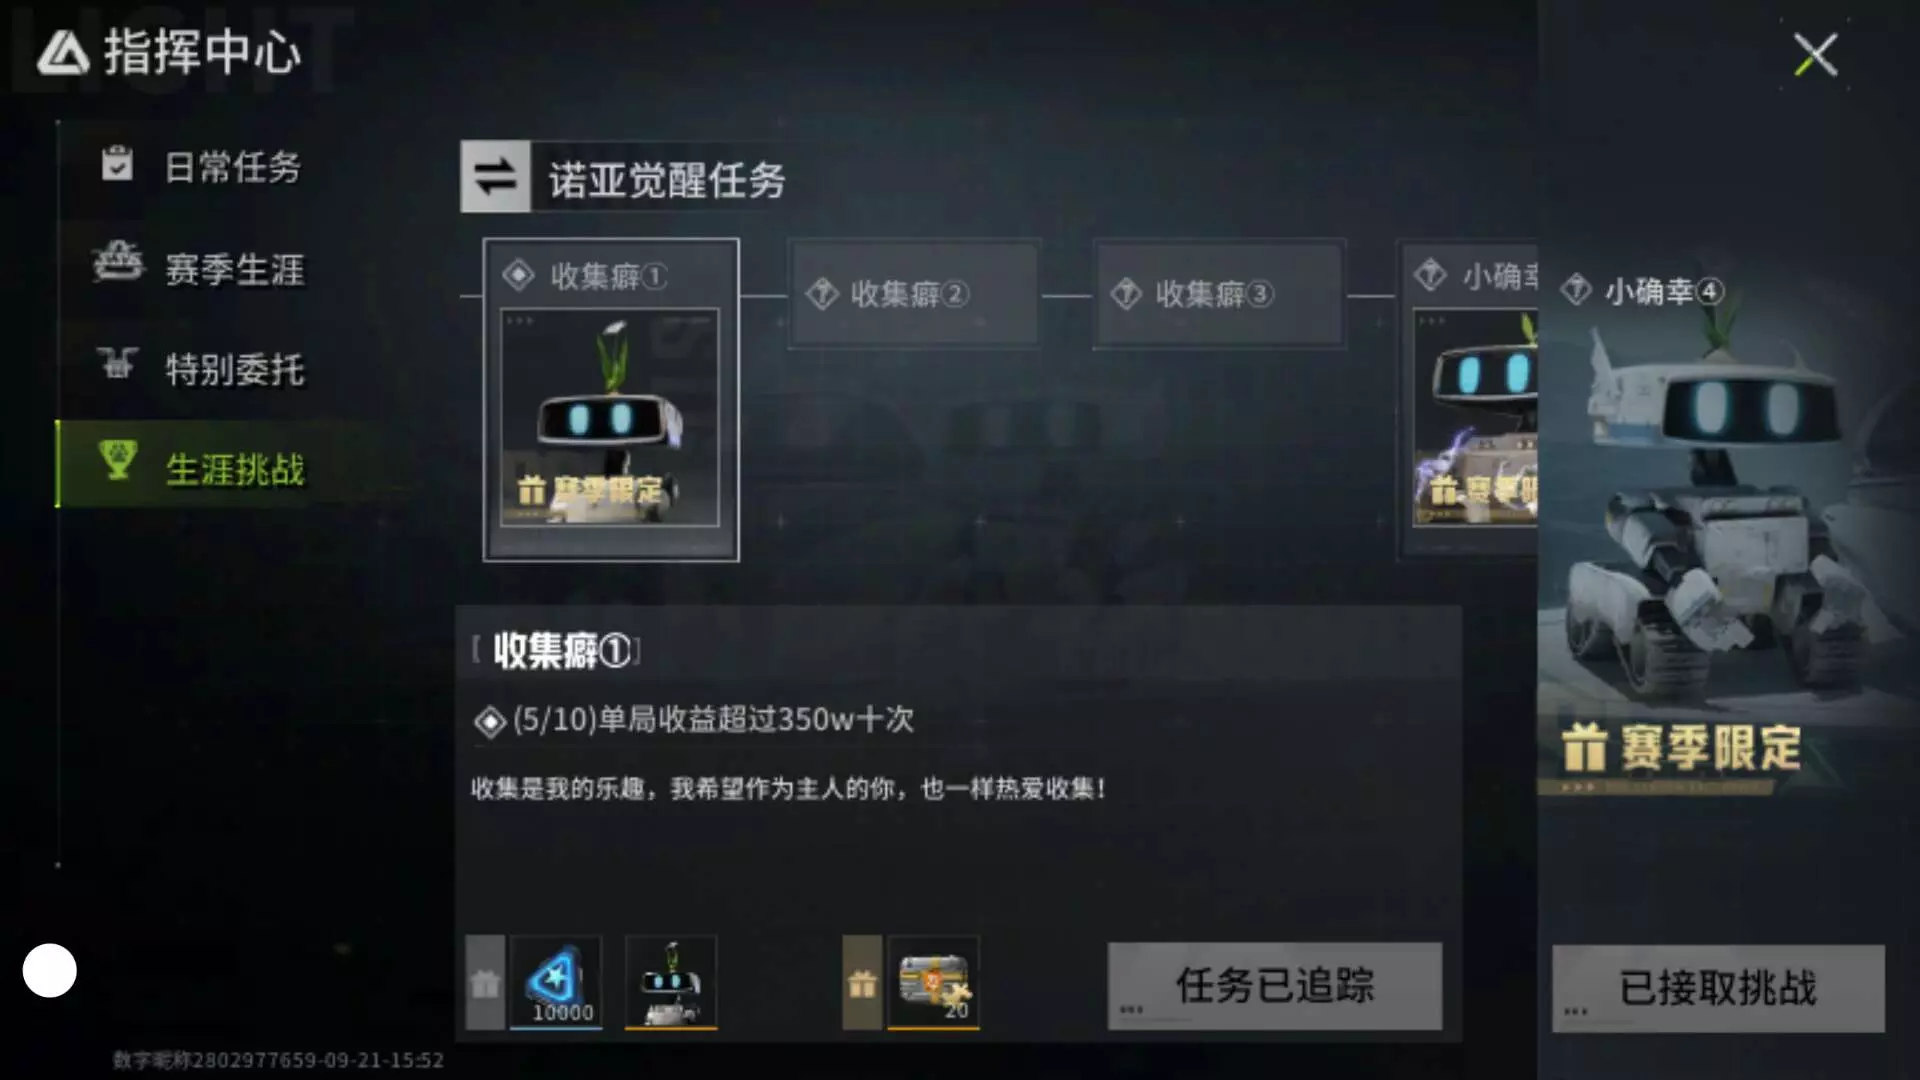Select the 收集癖② mission node
Viewport: 1920px width, 1080px height.
click(x=913, y=294)
